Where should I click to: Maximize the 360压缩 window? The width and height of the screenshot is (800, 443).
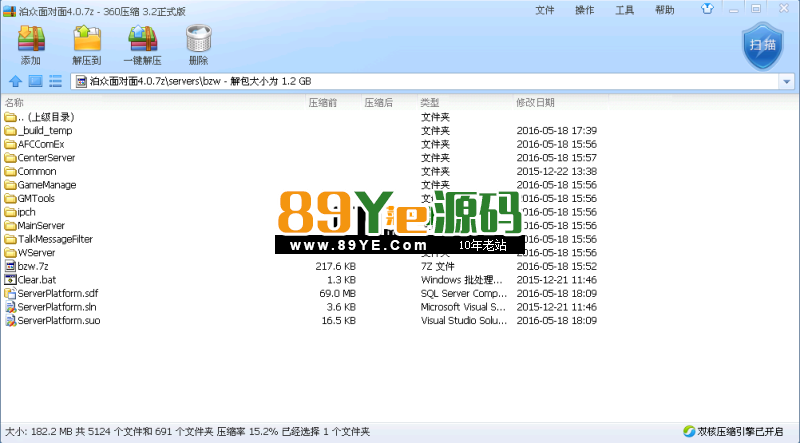tap(756, 9)
